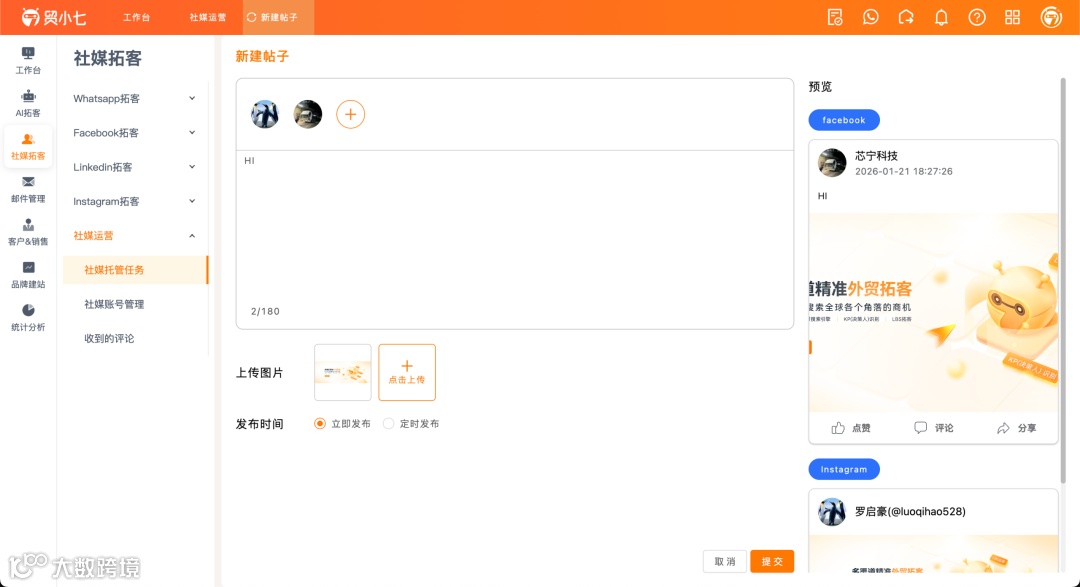
Task: Expand Whatsapp拓客 menu
Action: coord(134,99)
